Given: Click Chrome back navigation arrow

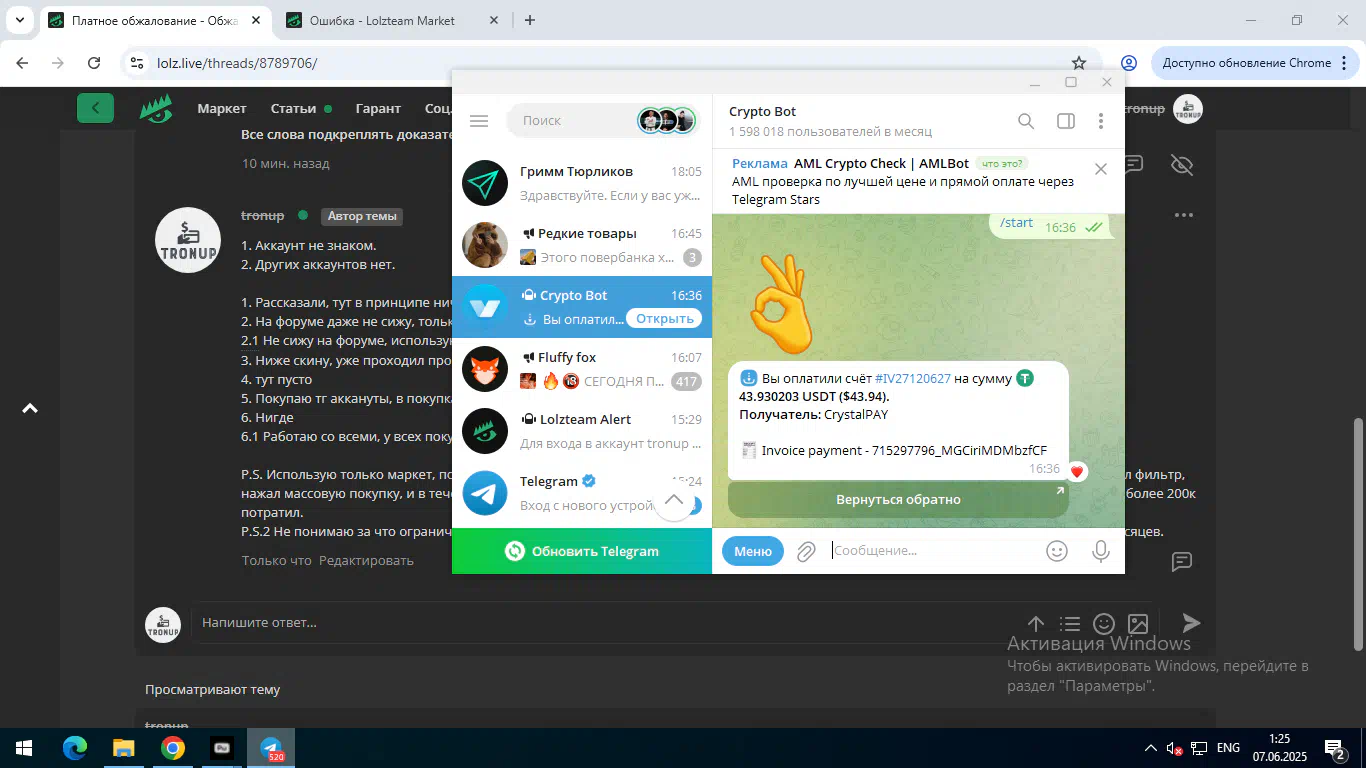Looking at the screenshot, I should click(22, 62).
